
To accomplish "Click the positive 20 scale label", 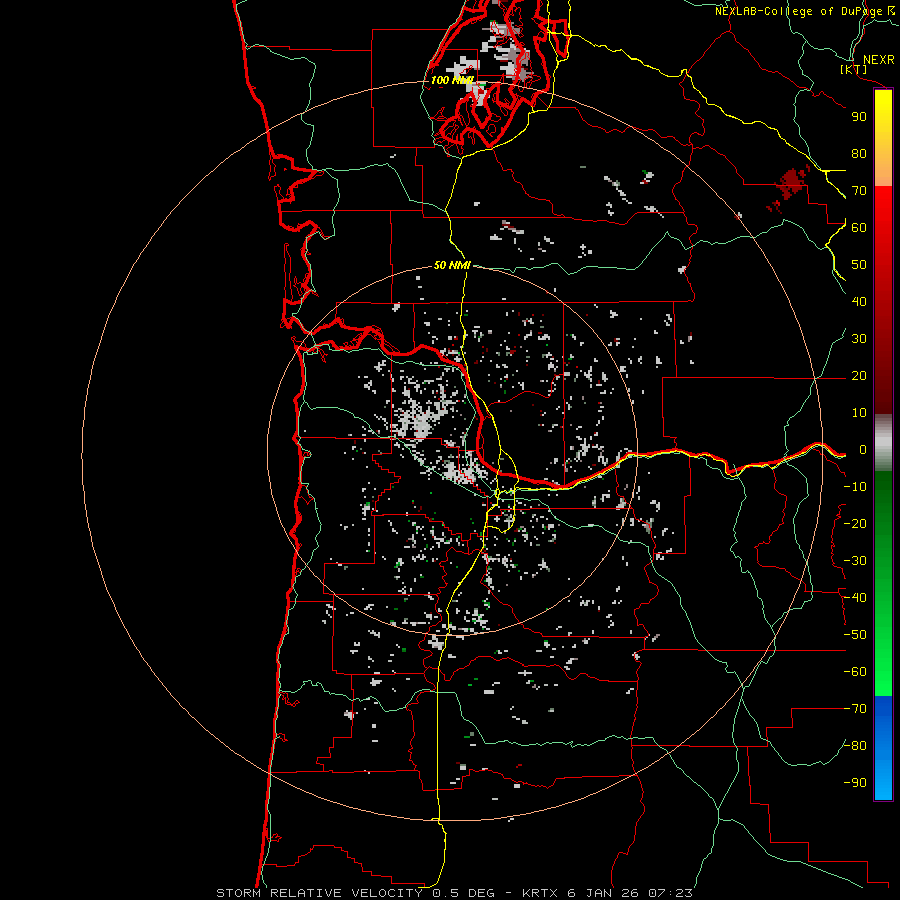I will pos(859,376).
